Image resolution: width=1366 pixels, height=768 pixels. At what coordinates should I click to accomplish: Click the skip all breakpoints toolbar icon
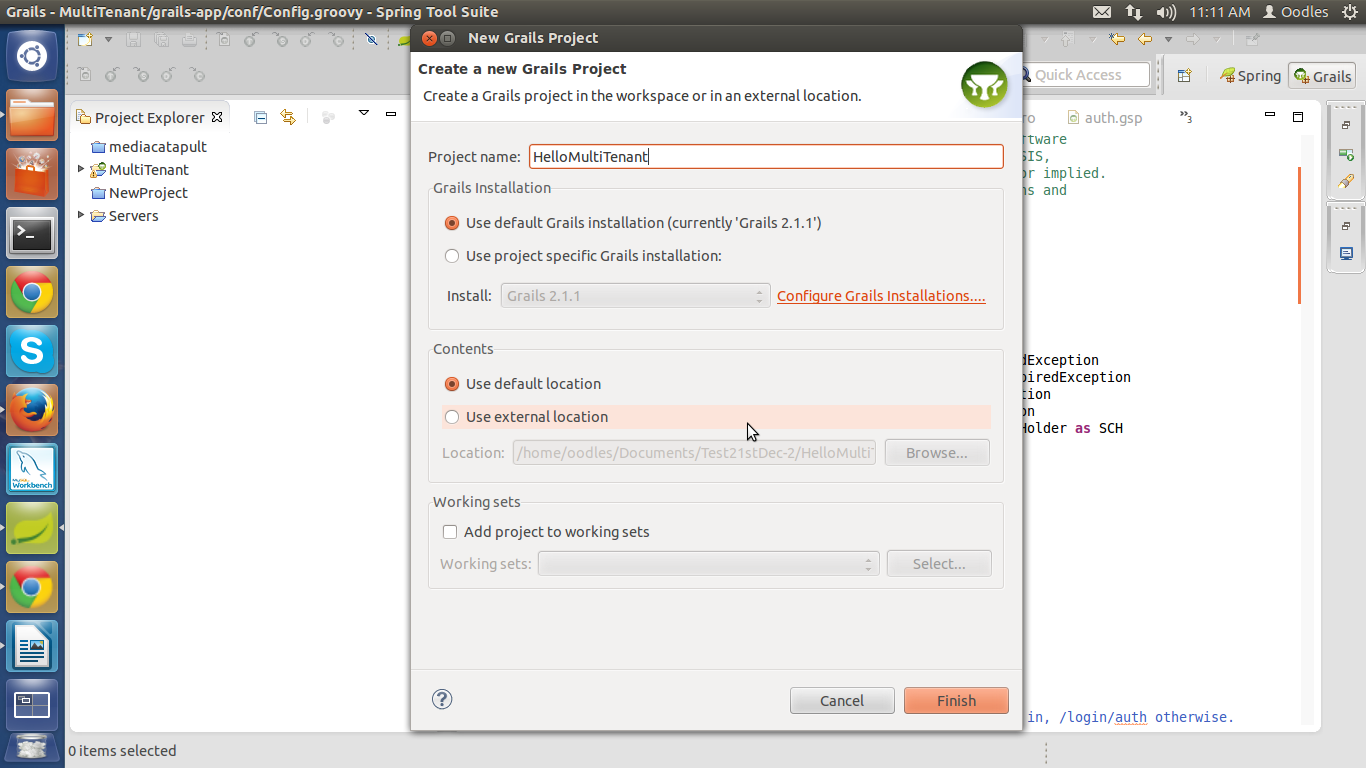pyautogui.click(x=371, y=40)
